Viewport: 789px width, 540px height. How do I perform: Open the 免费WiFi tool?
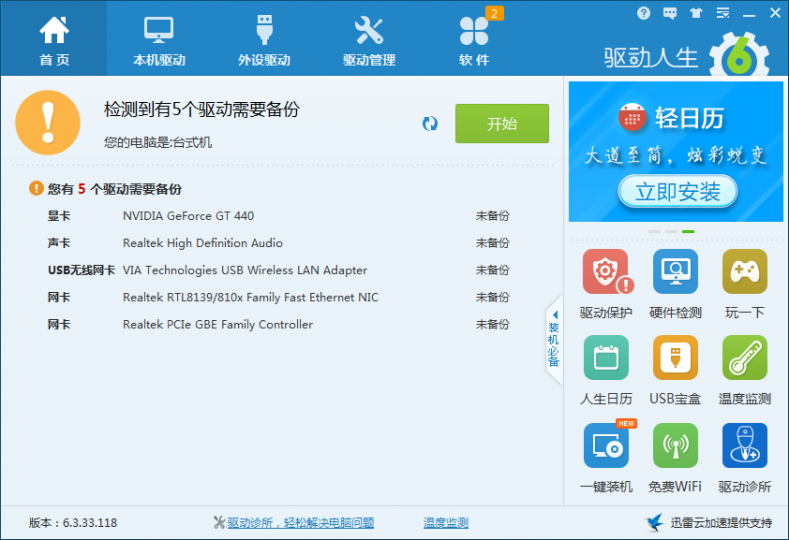click(675, 458)
